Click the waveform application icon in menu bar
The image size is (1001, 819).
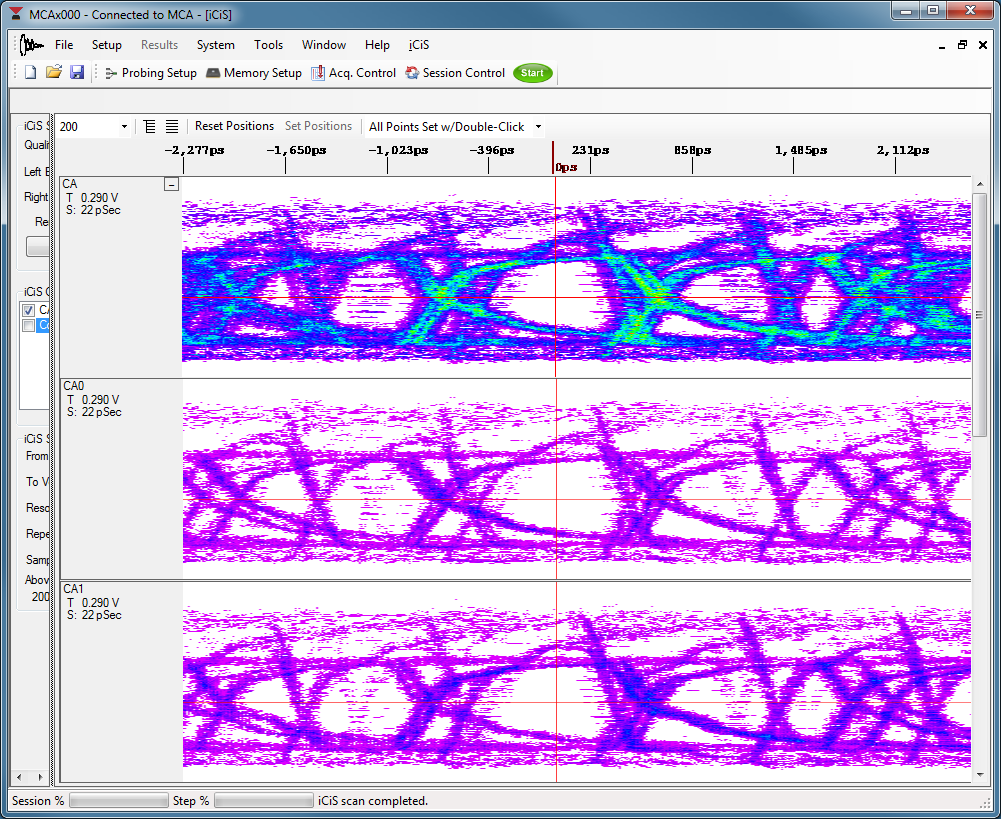point(31,45)
